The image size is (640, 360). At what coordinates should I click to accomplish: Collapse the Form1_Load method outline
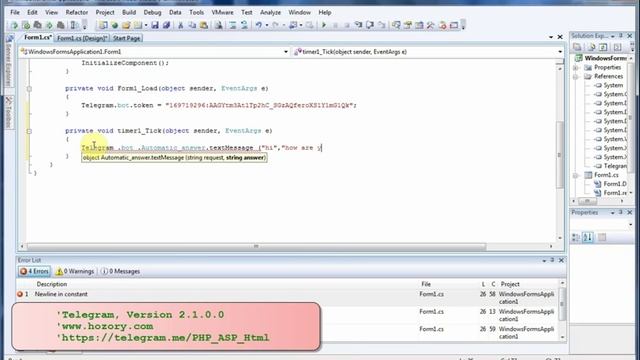(29, 89)
